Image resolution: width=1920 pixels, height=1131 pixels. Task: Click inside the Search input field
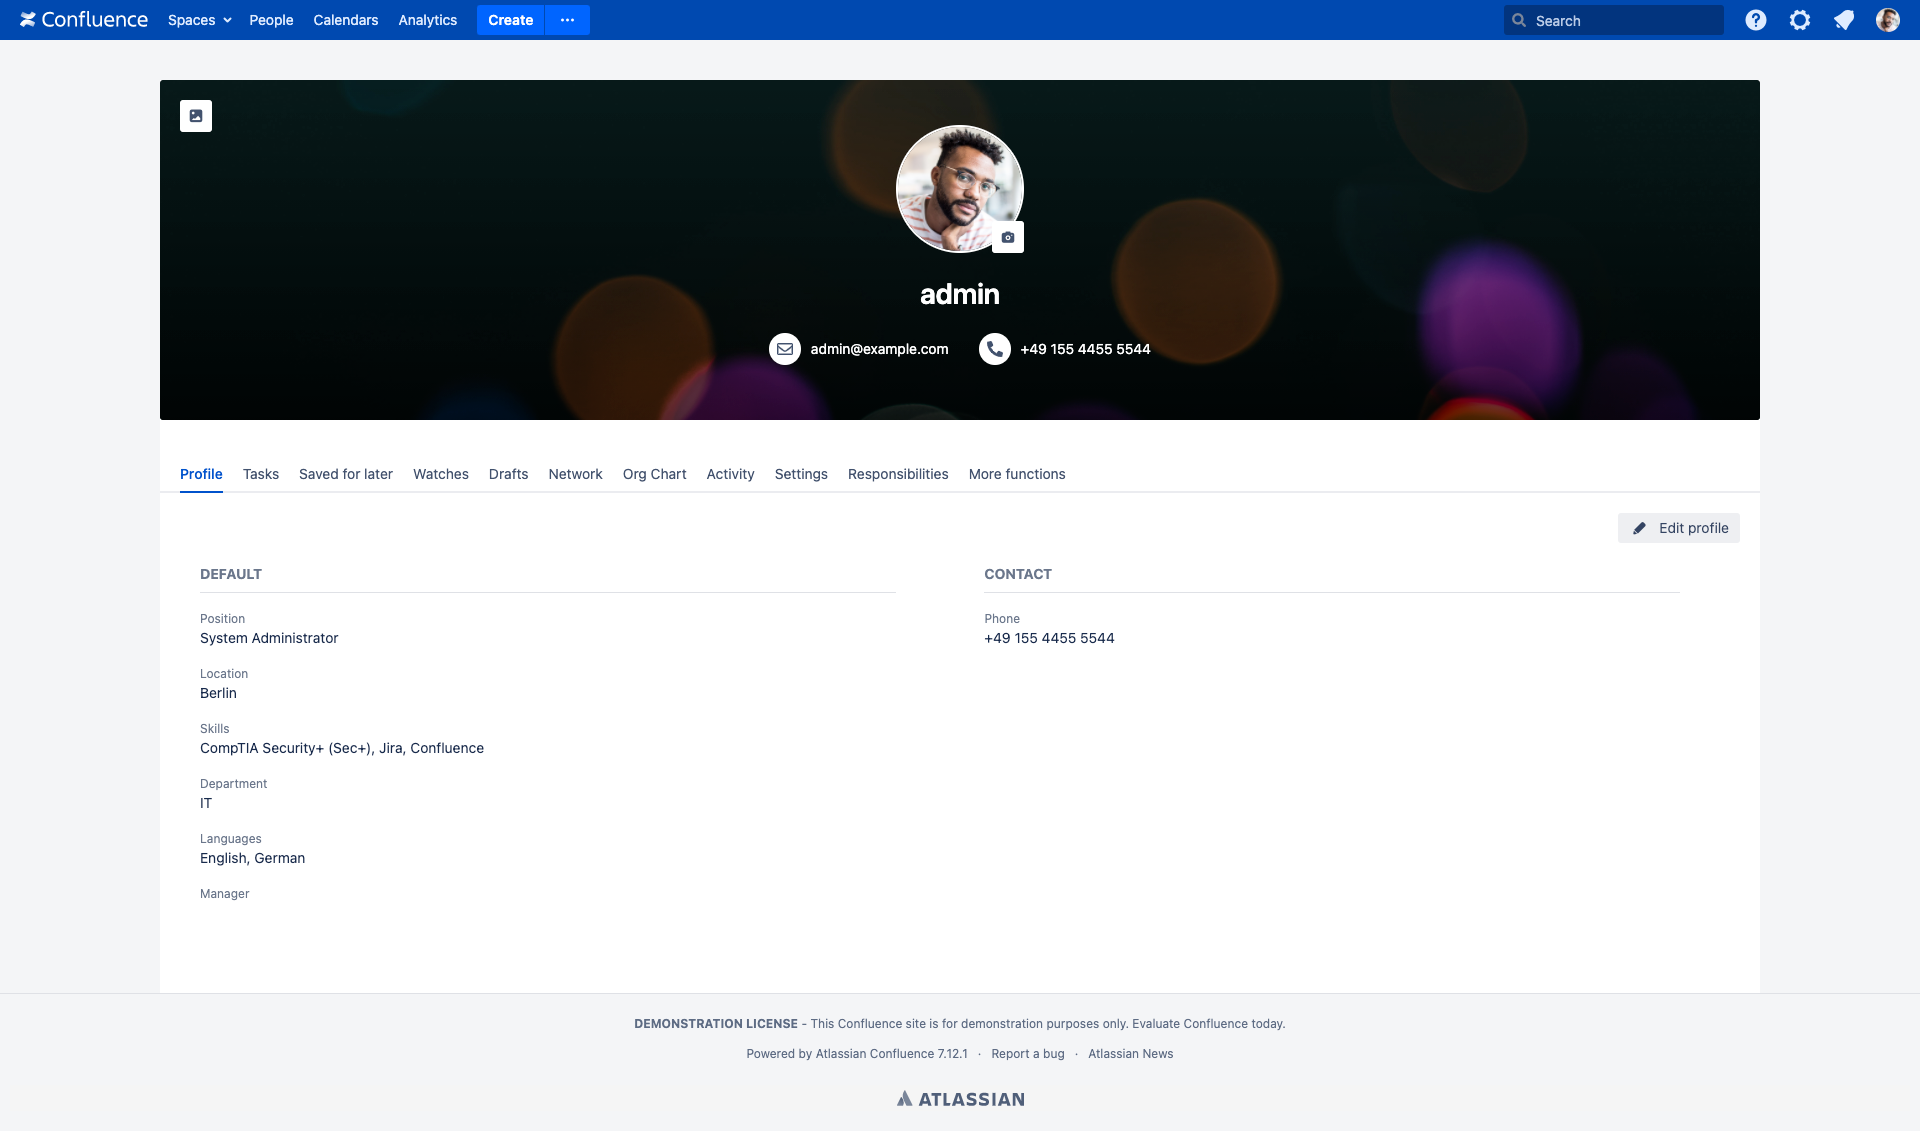1620,20
